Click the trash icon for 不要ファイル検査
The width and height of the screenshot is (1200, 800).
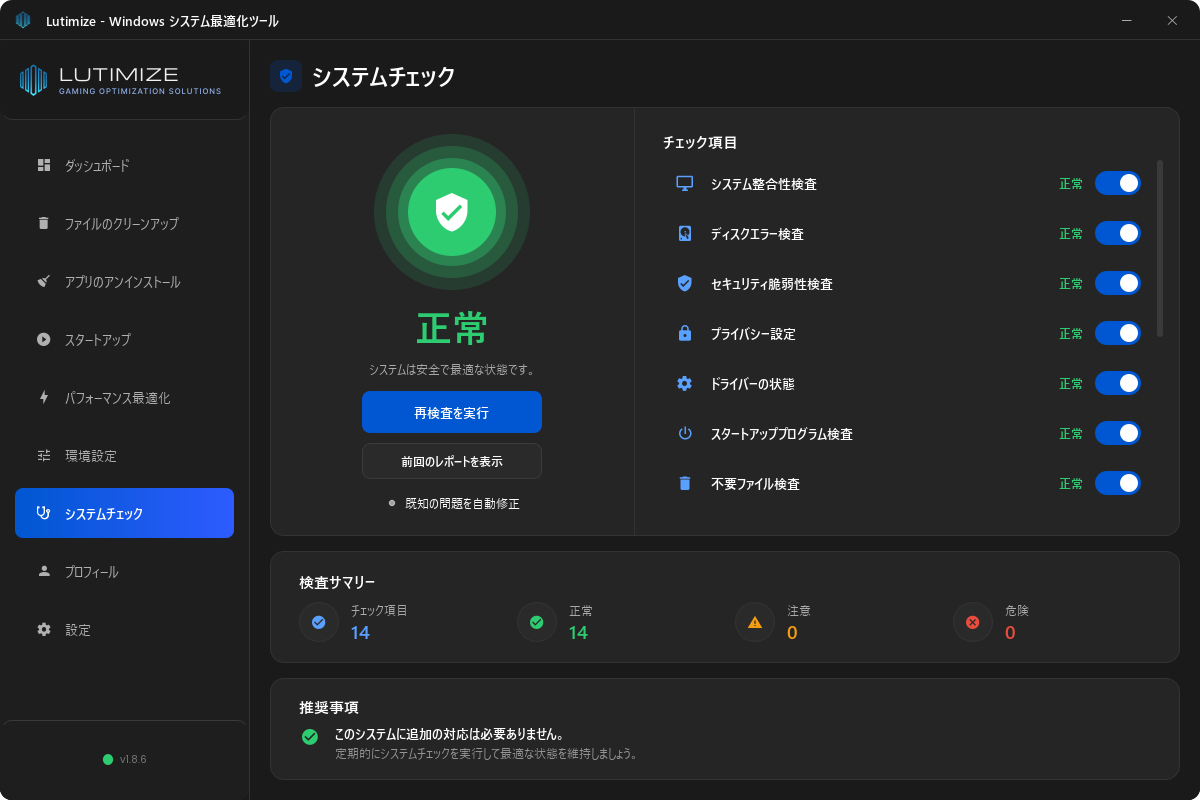tap(685, 483)
